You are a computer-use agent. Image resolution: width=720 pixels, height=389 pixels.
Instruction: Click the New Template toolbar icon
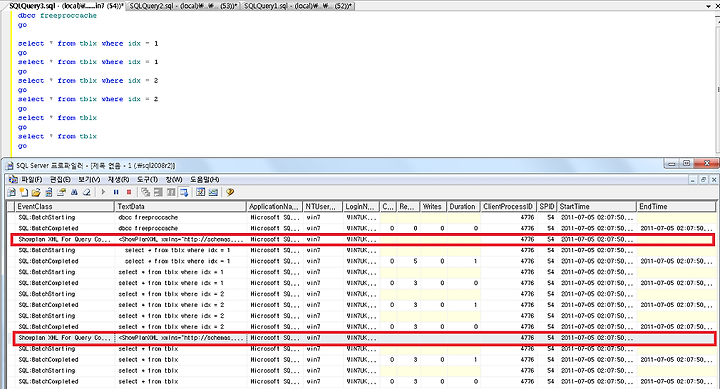(x=24, y=192)
